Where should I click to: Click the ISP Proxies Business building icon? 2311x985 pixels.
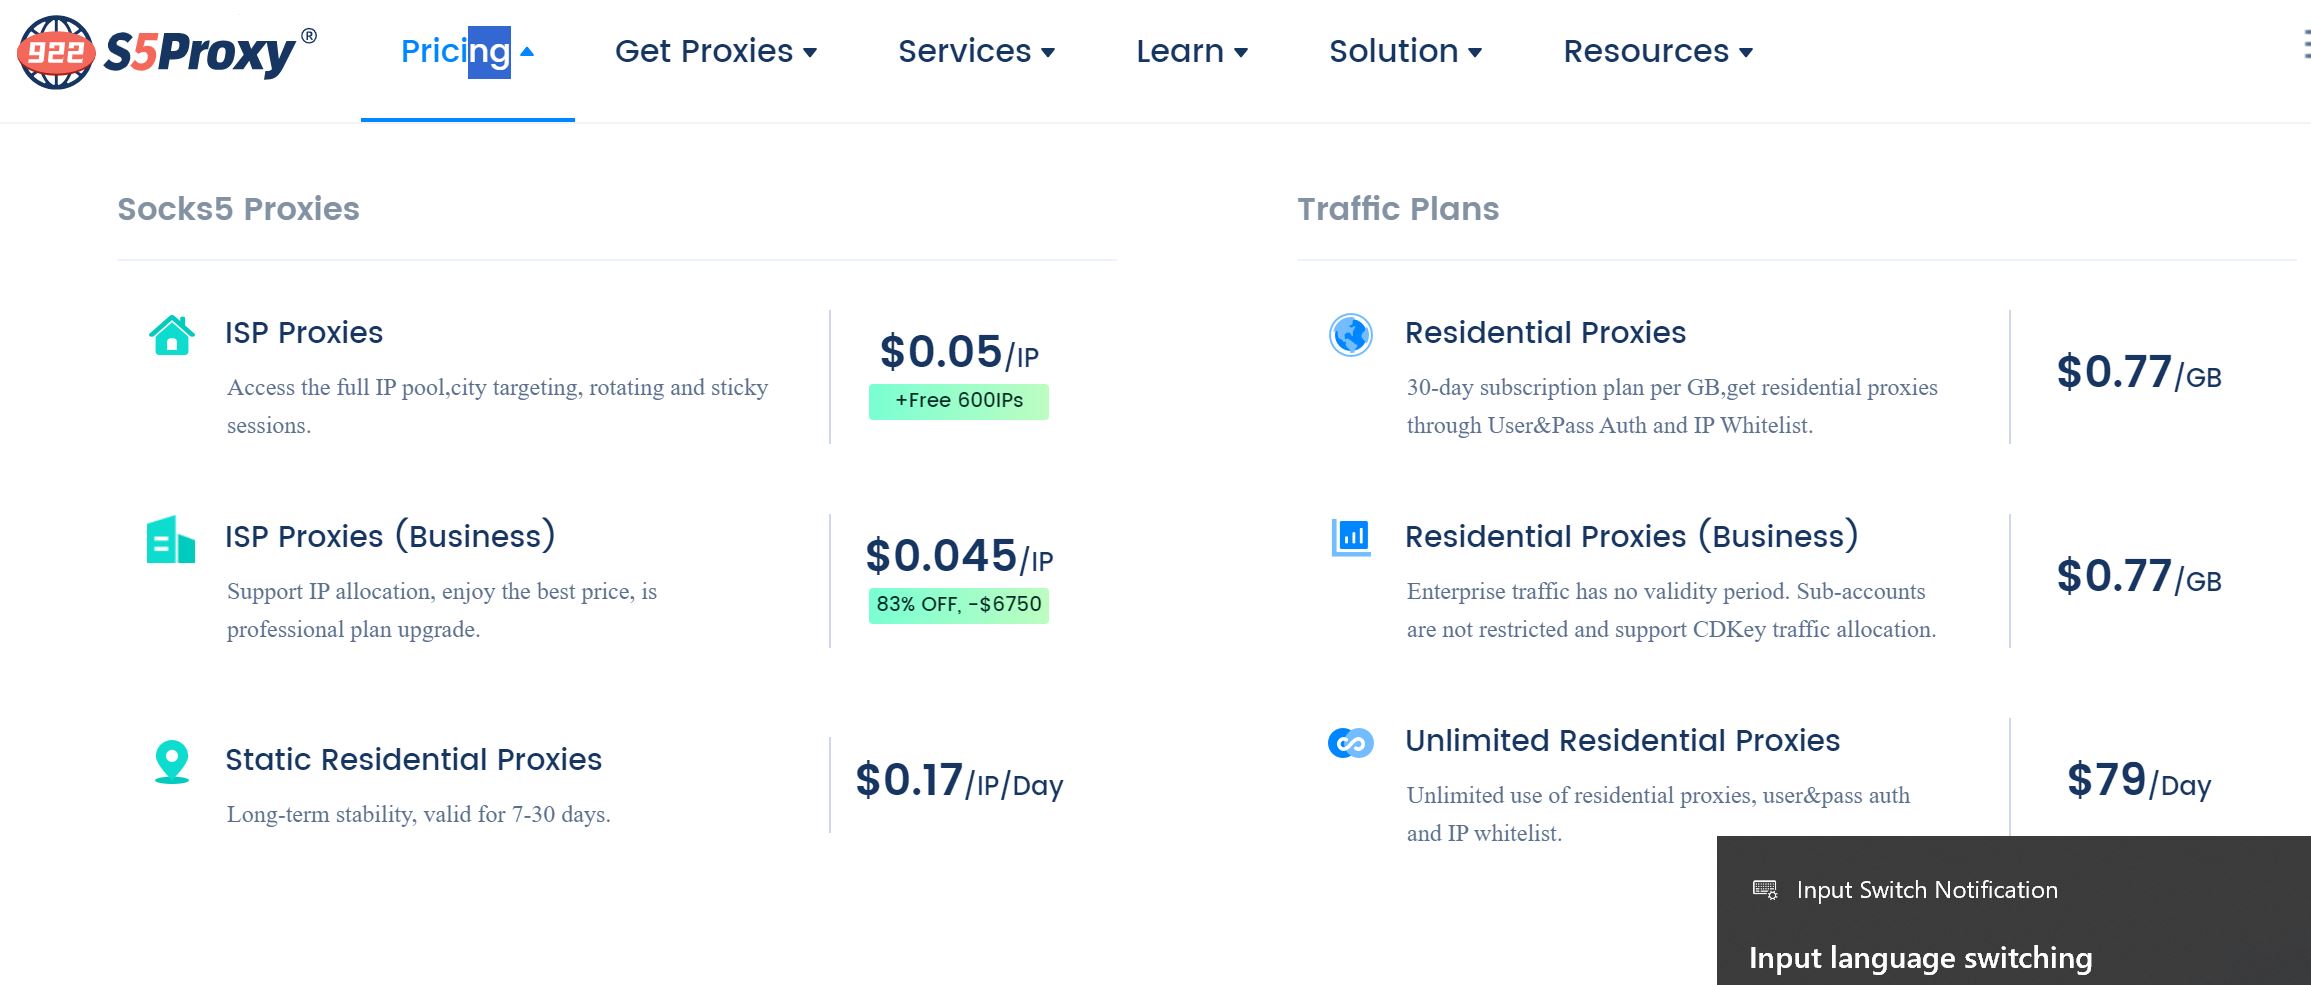coord(171,540)
